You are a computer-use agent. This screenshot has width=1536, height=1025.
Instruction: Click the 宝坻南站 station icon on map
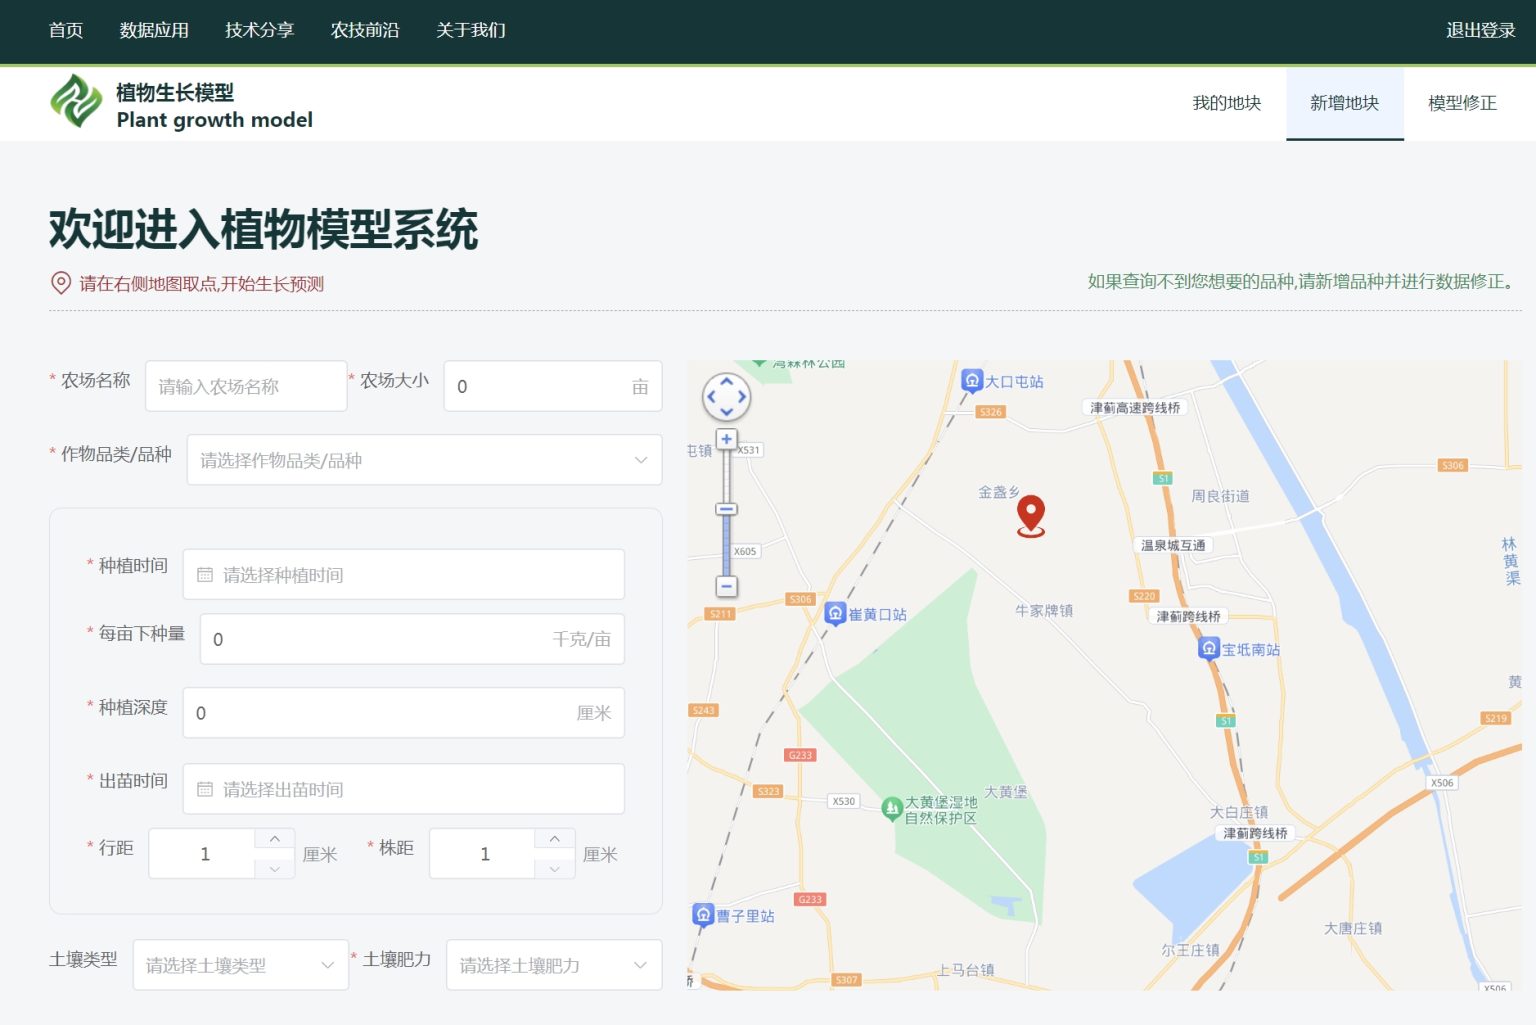click(1209, 649)
